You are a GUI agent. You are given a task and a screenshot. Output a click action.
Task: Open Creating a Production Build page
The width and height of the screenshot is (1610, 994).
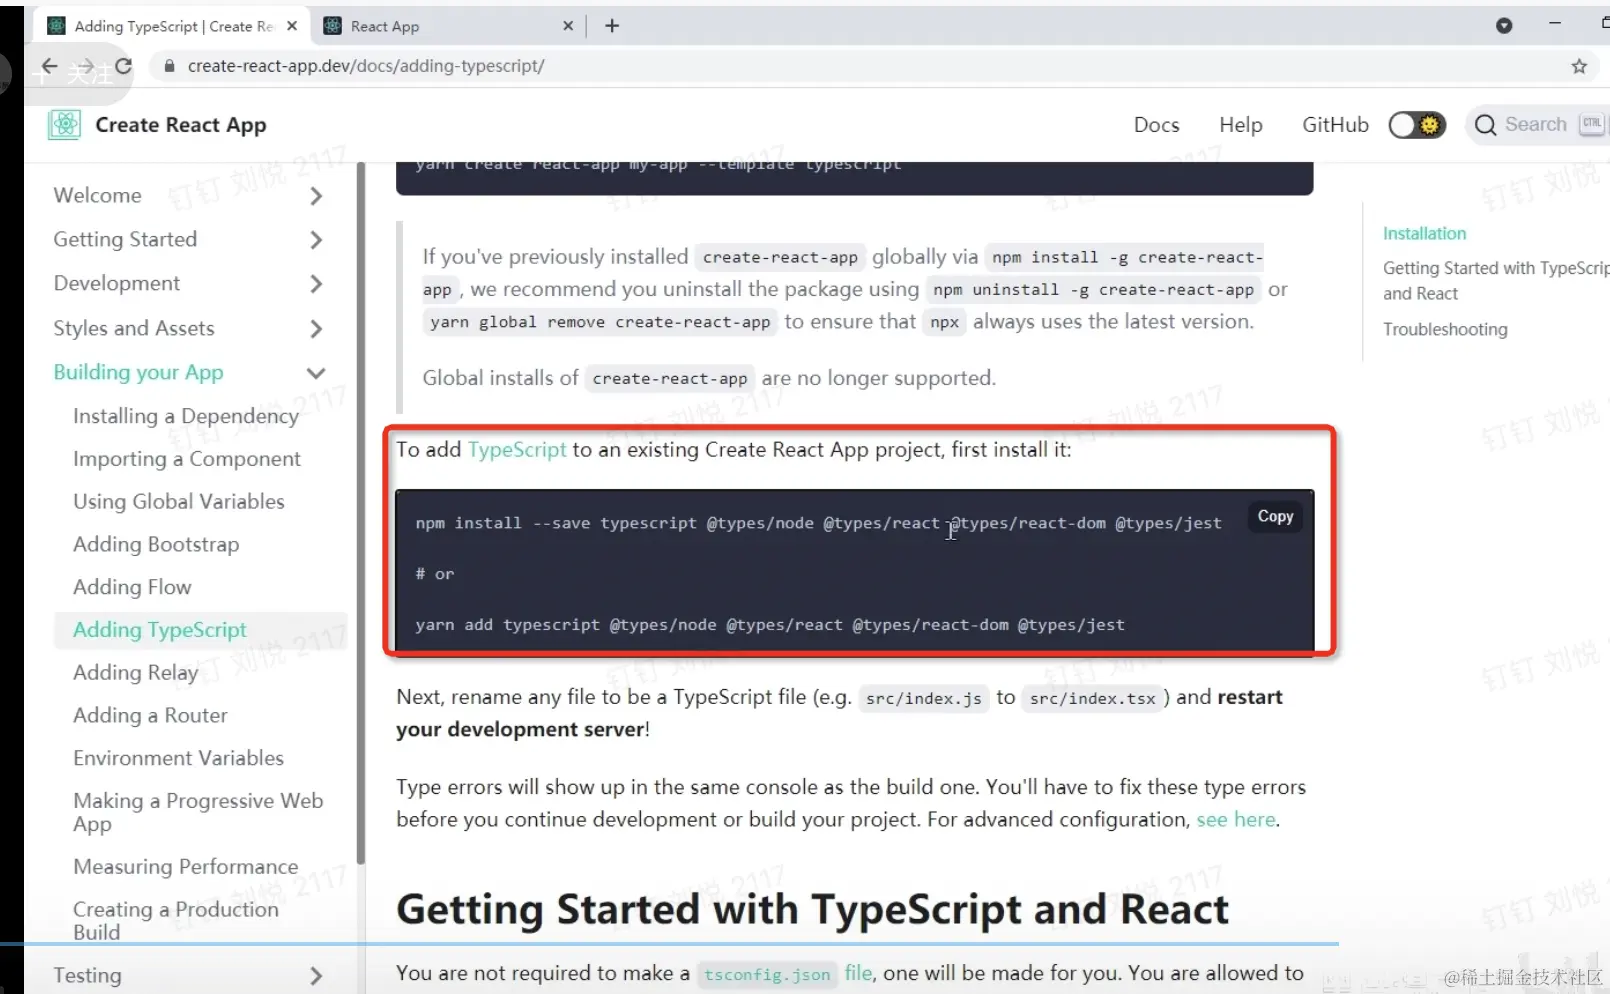(x=176, y=921)
